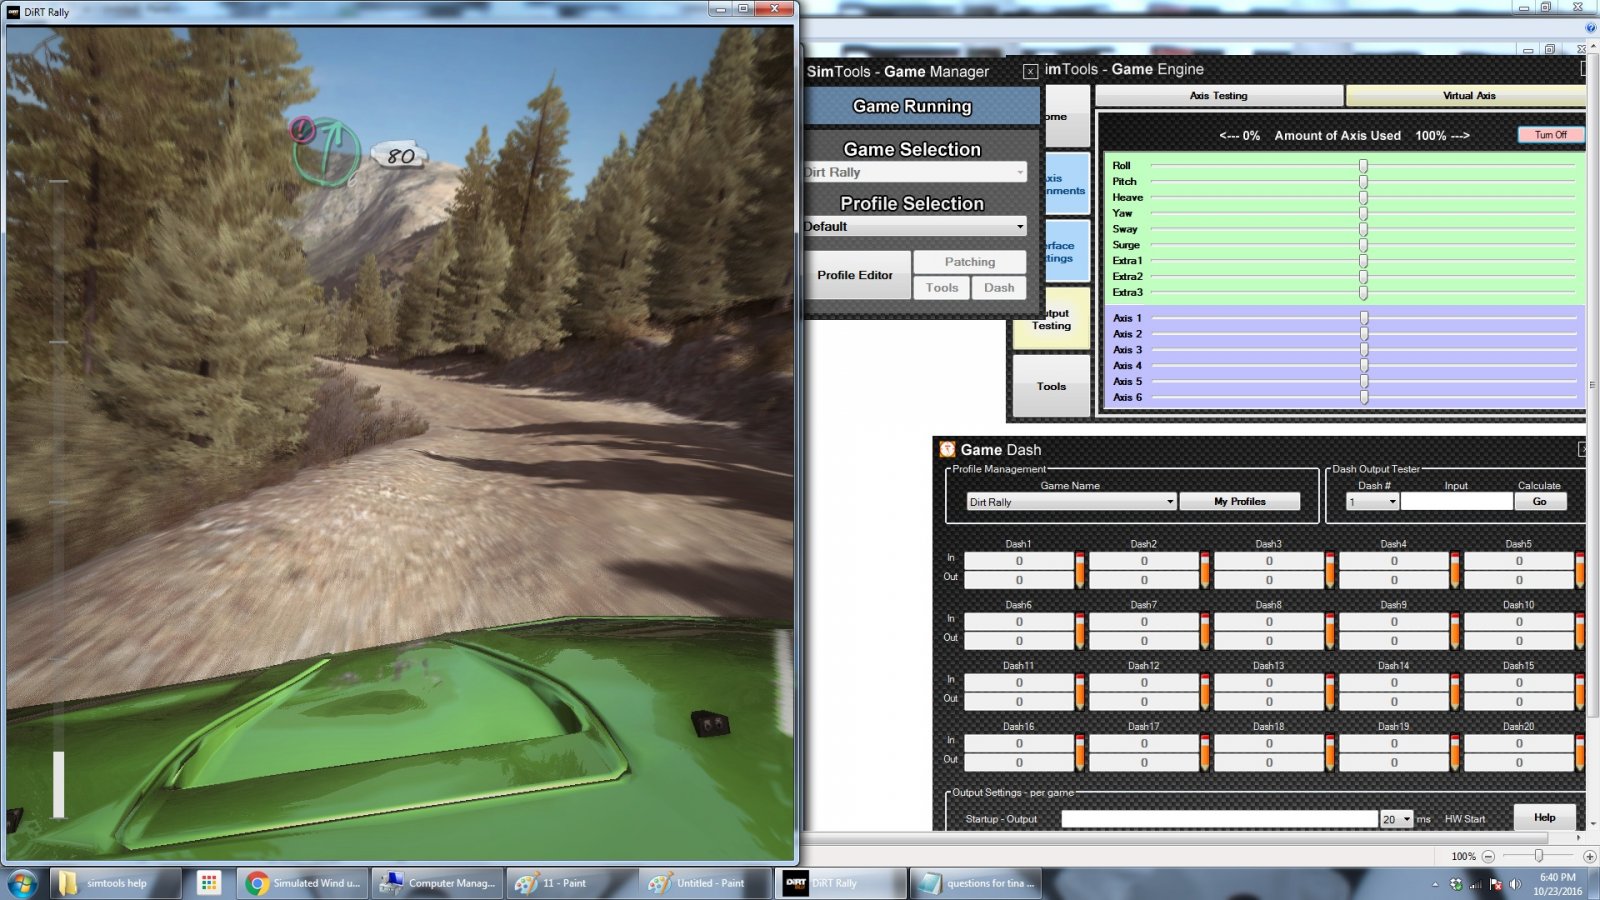The height and width of the screenshot is (900, 1600).
Task: Click the pencil edit icon for Dash11
Action: pos(1080,692)
